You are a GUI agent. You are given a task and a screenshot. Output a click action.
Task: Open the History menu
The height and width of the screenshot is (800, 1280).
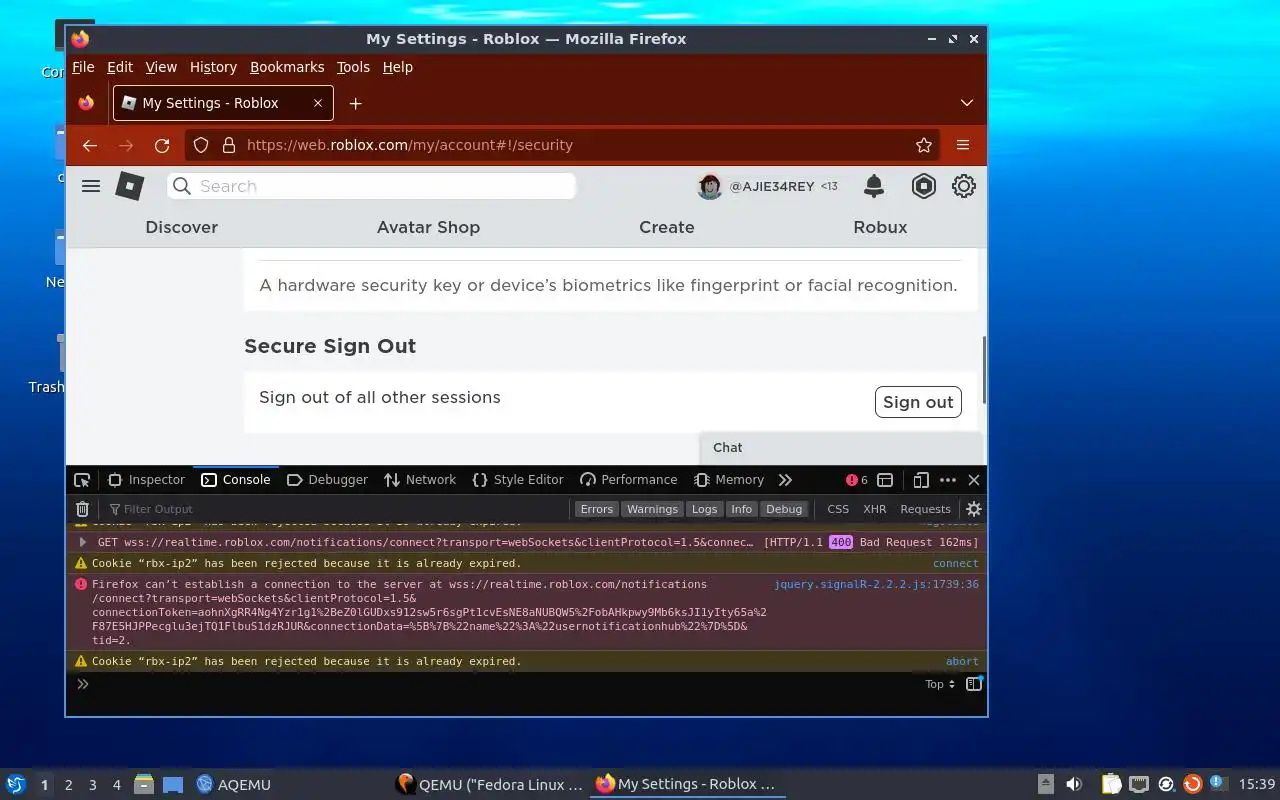tap(213, 67)
